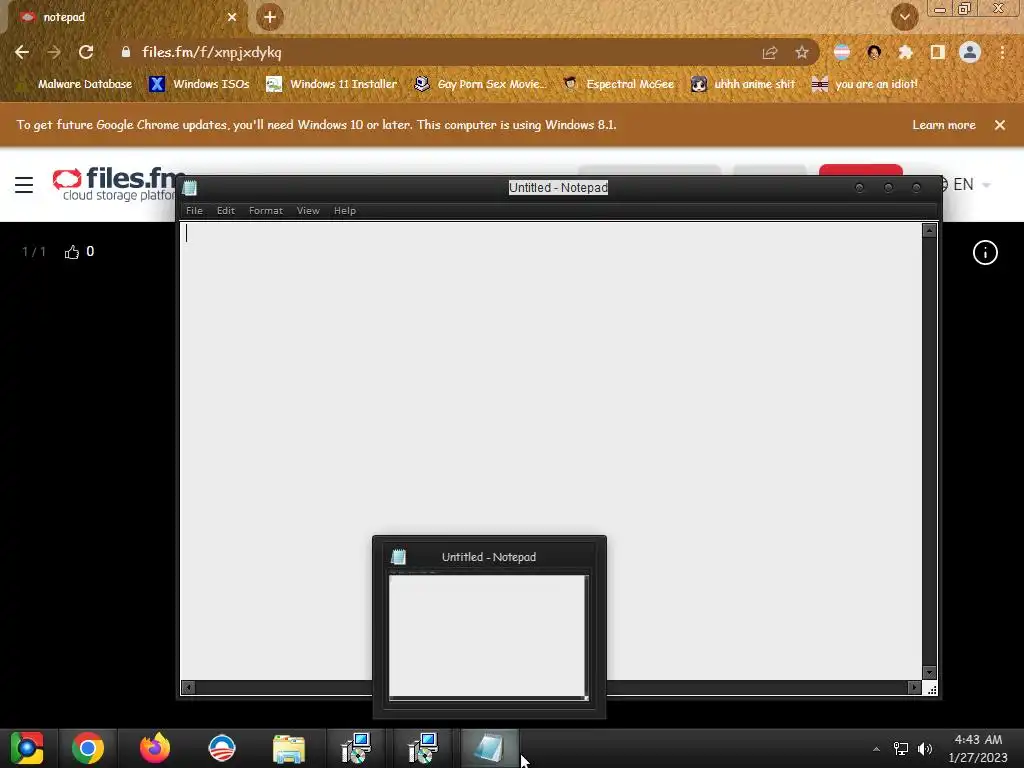
Task: Open Chrome three-dot menu
Action: point(1002,52)
